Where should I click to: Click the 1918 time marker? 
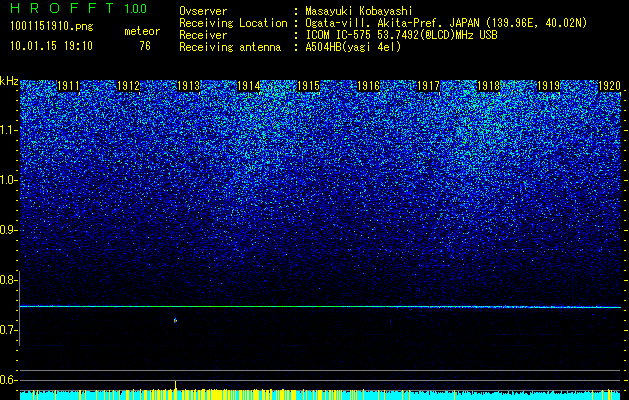click(x=489, y=86)
